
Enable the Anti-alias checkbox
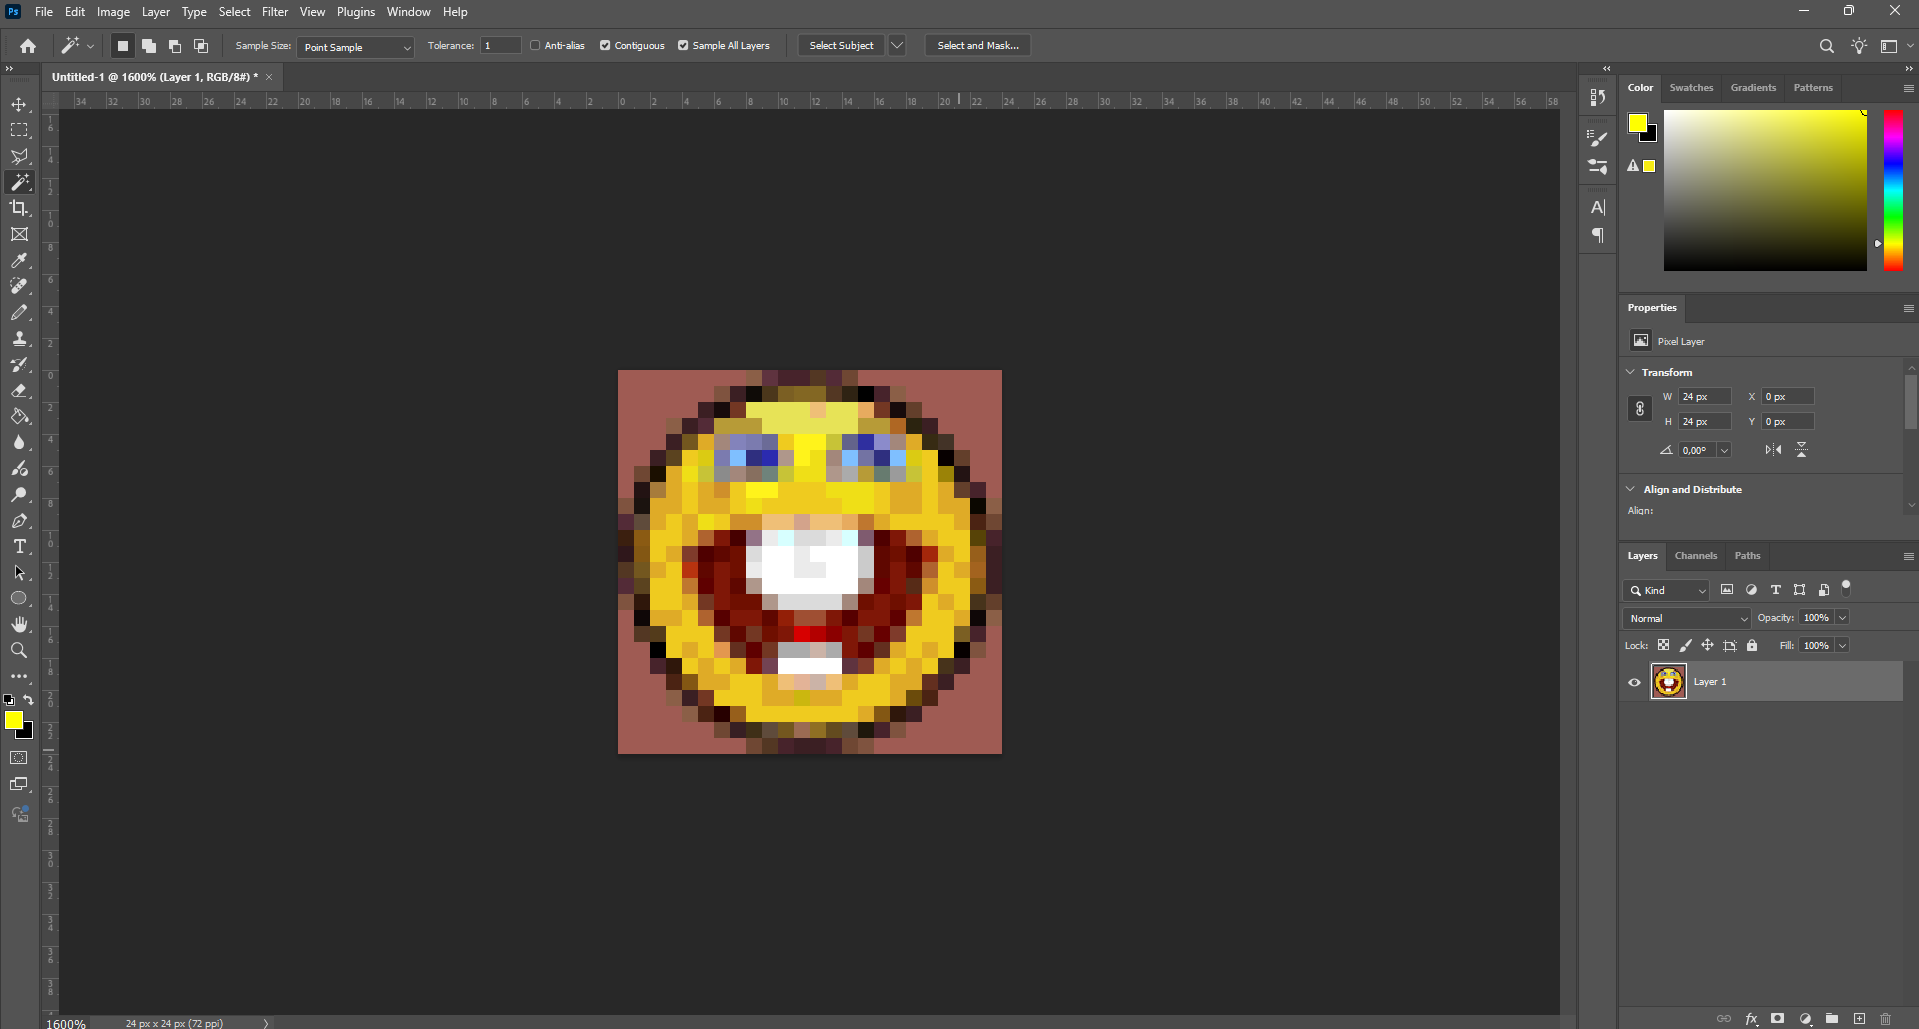click(x=535, y=45)
